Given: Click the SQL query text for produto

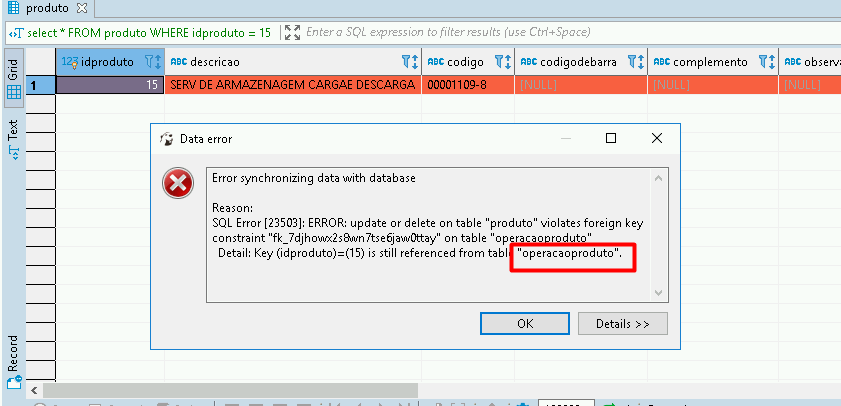Looking at the screenshot, I should [x=149, y=33].
